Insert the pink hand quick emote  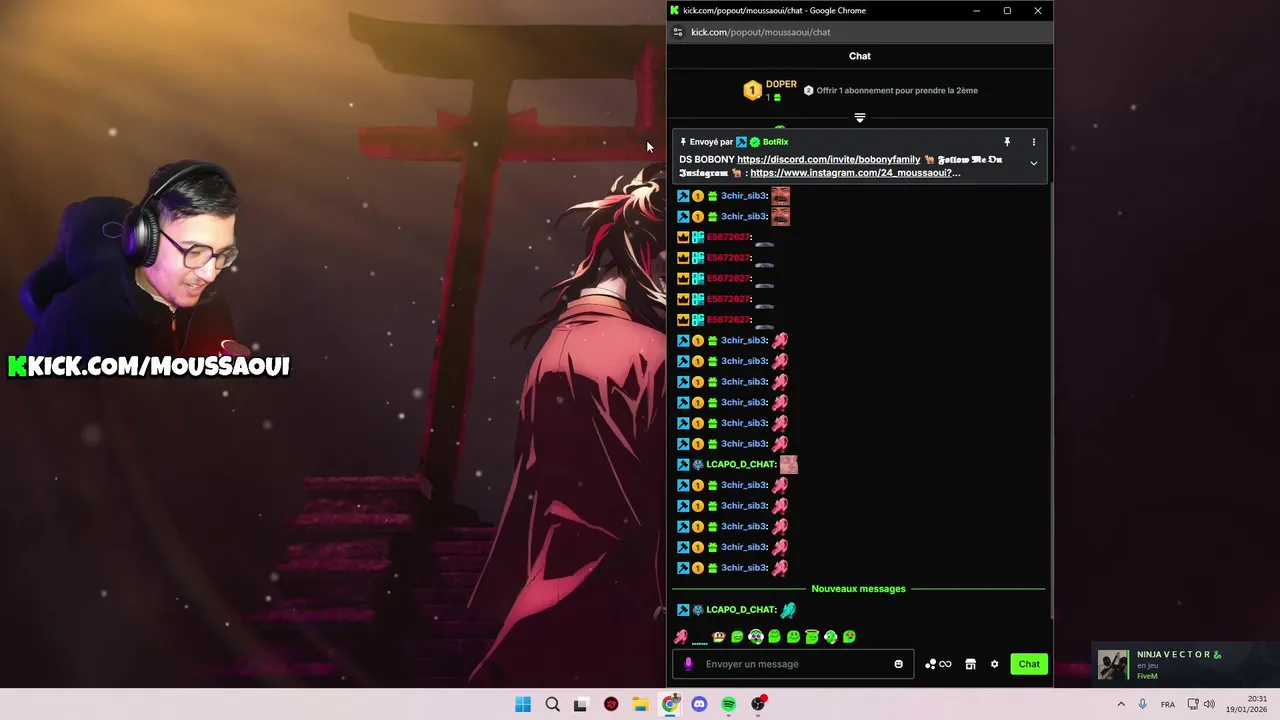(x=681, y=637)
